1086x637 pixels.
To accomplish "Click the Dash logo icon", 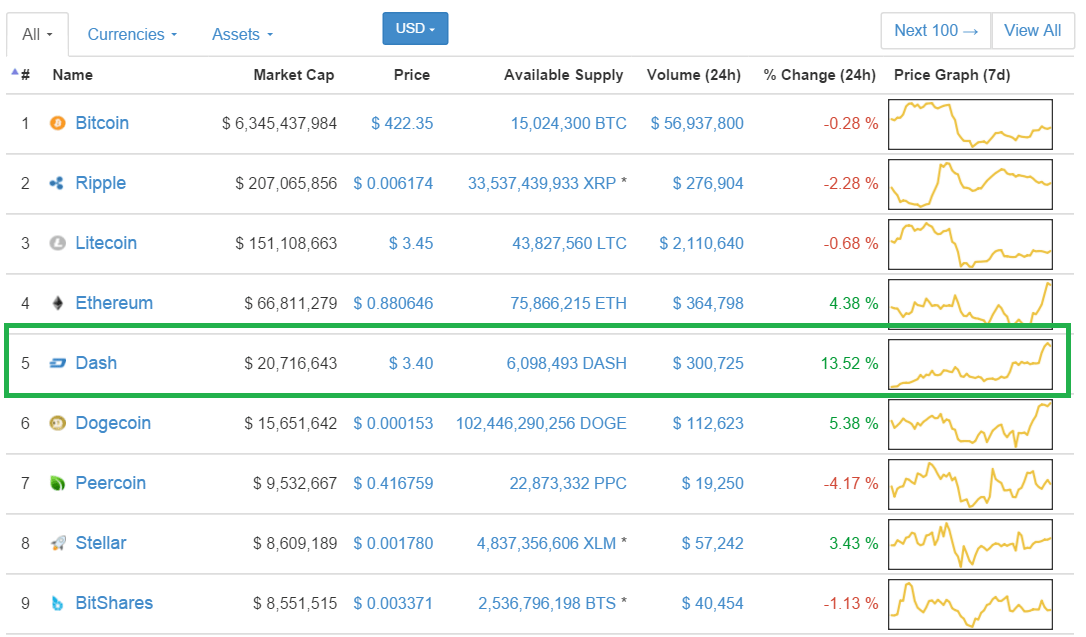I will (57, 363).
